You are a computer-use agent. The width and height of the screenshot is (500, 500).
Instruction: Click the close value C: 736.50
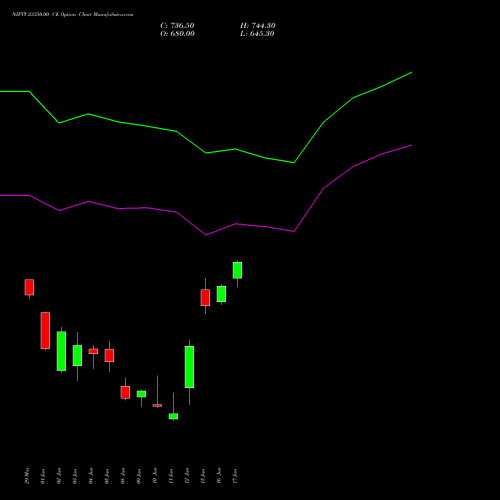tap(177, 26)
